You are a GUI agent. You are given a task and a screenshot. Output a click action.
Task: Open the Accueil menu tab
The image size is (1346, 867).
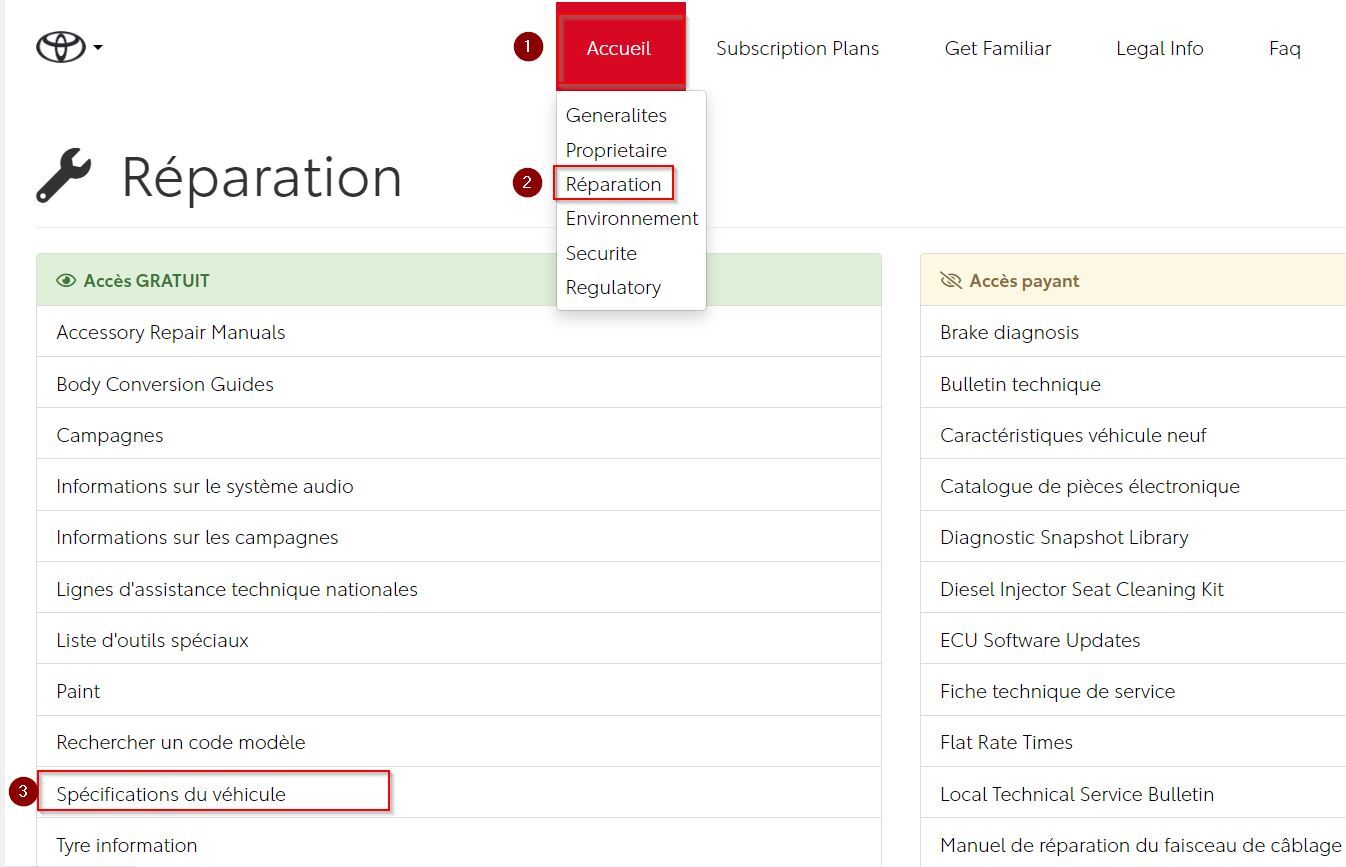(x=619, y=48)
